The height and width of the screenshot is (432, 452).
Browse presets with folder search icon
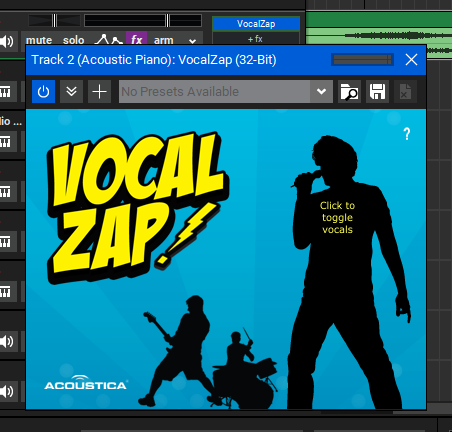pos(349,92)
